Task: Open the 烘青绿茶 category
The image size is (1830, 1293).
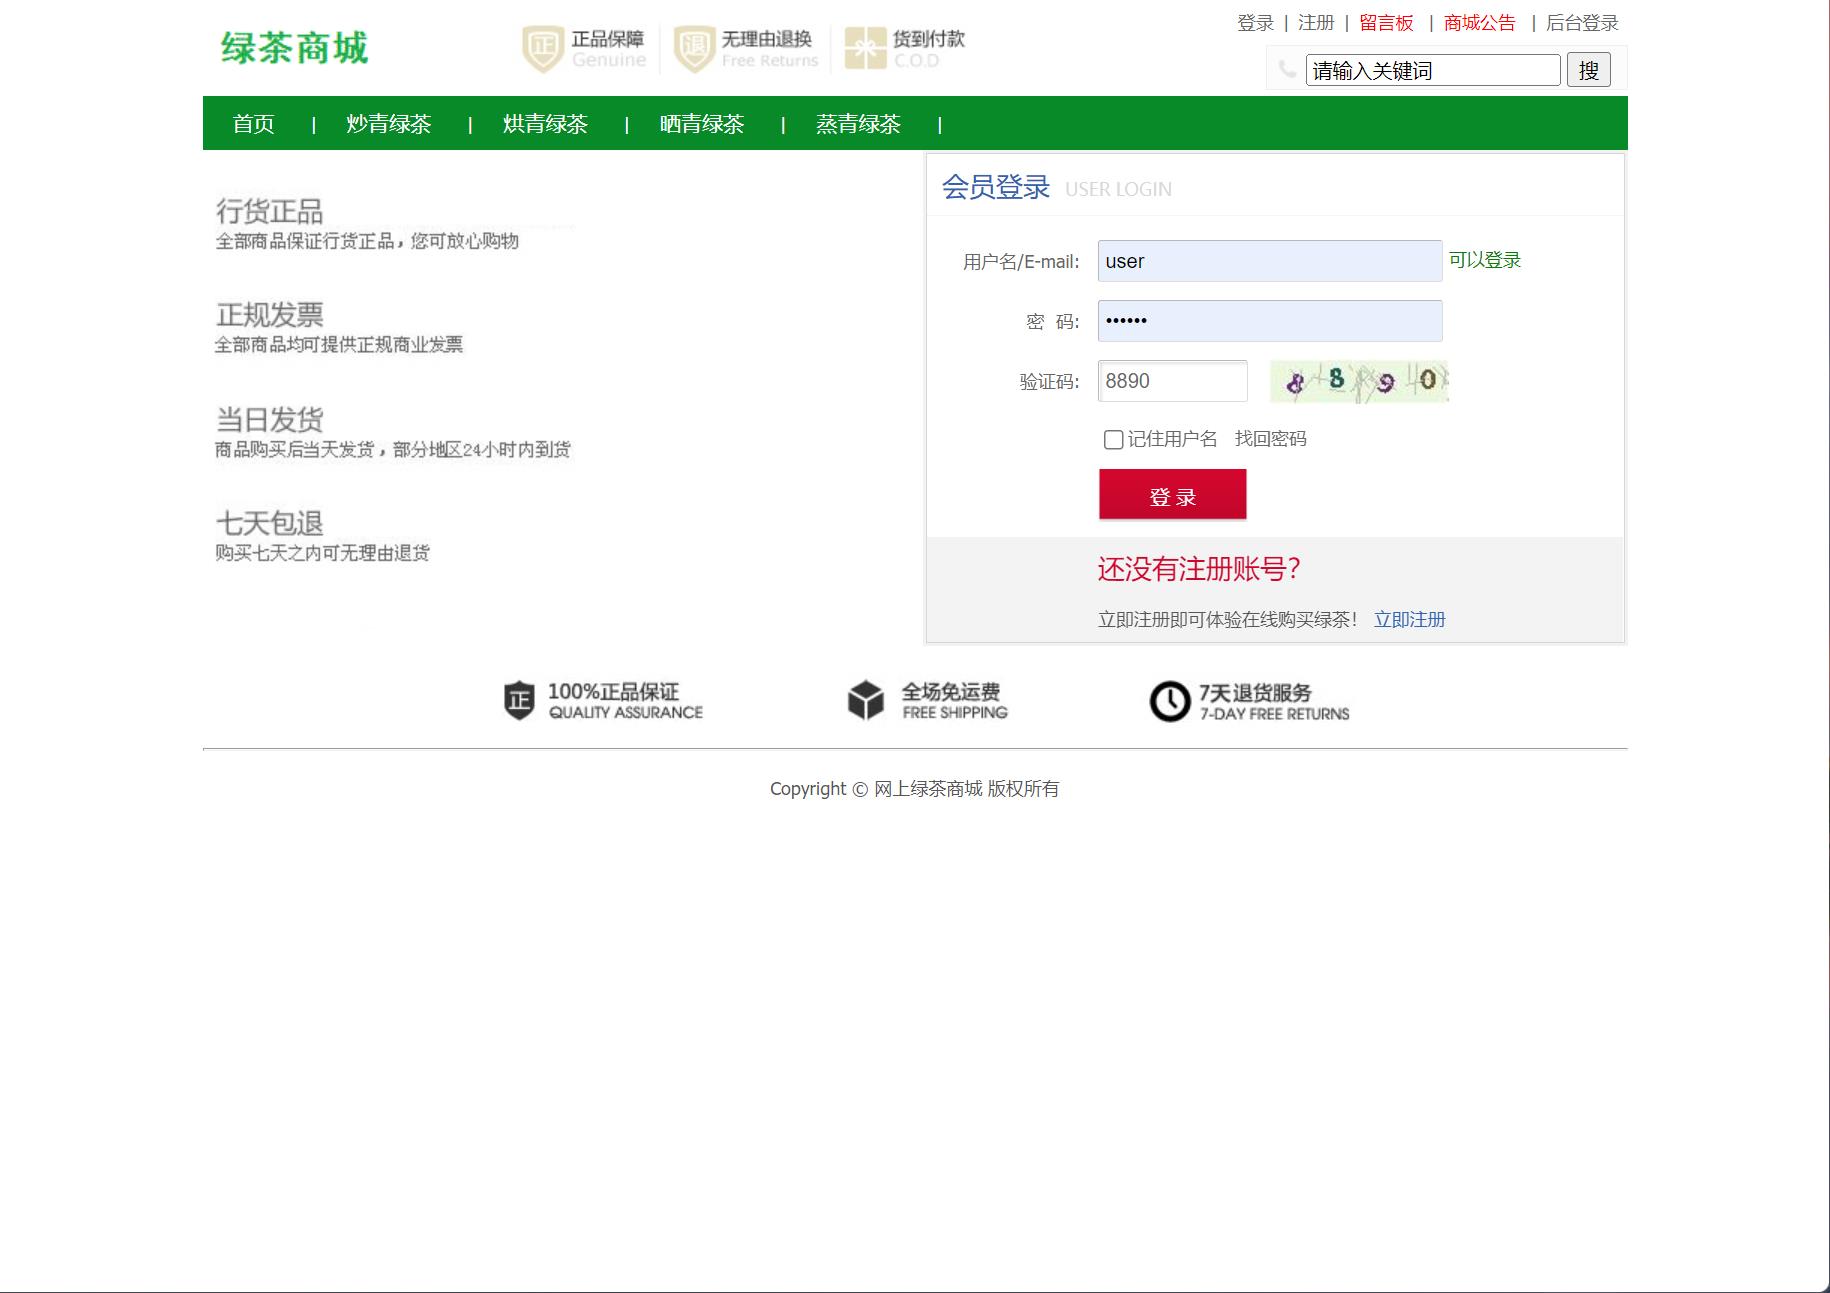Action: (x=544, y=123)
